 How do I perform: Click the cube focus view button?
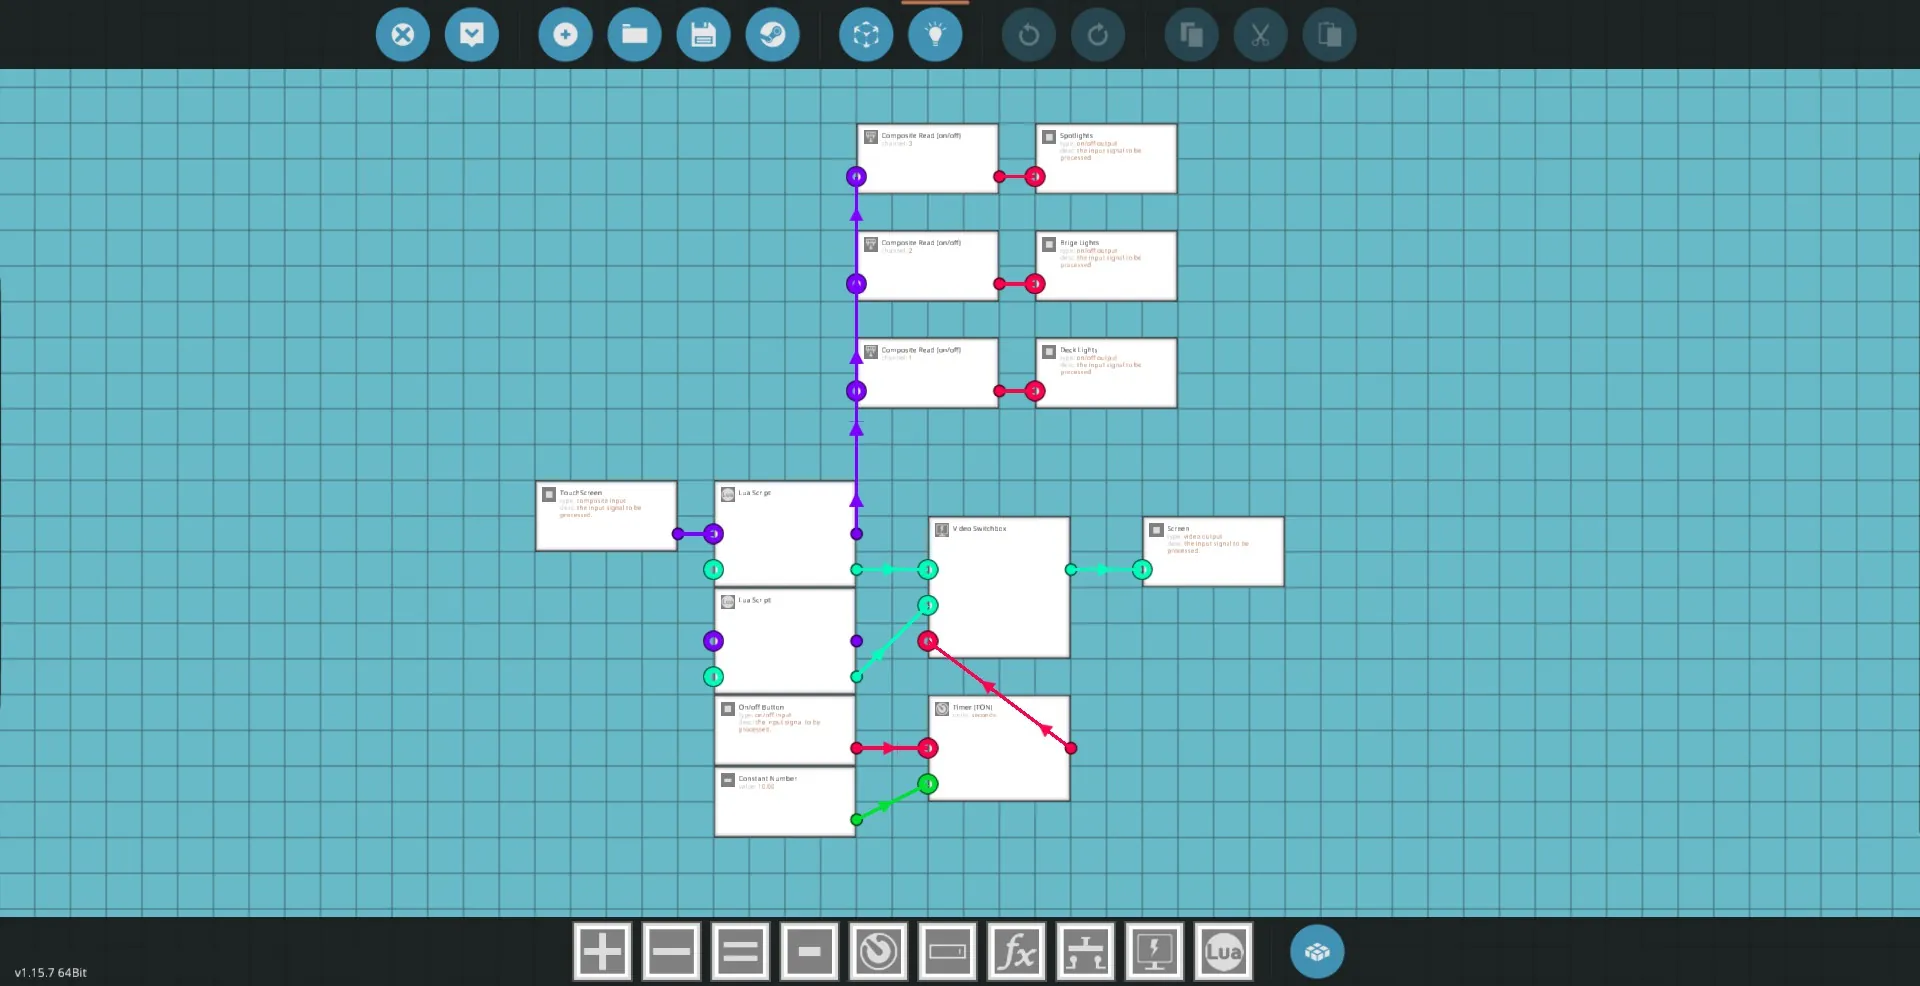click(x=866, y=35)
